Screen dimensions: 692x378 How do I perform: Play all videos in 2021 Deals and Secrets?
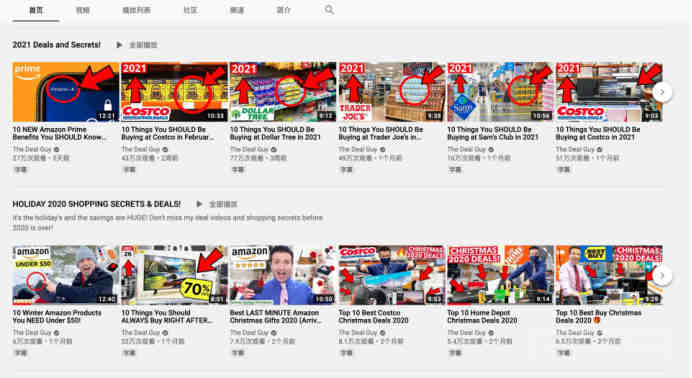(x=137, y=45)
